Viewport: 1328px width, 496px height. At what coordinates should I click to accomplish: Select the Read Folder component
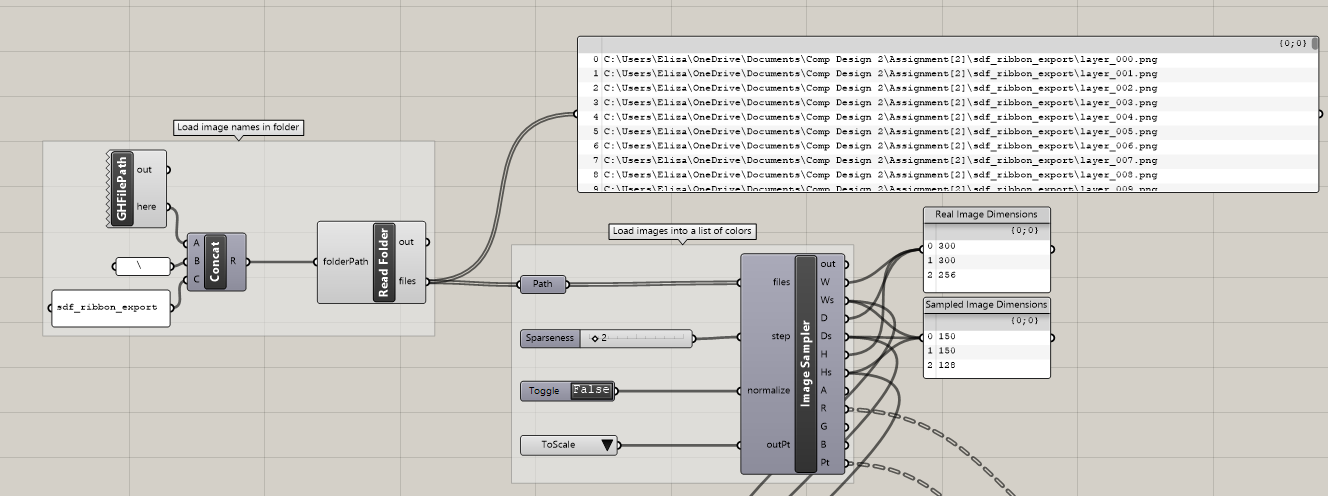pyautogui.click(x=381, y=262)
